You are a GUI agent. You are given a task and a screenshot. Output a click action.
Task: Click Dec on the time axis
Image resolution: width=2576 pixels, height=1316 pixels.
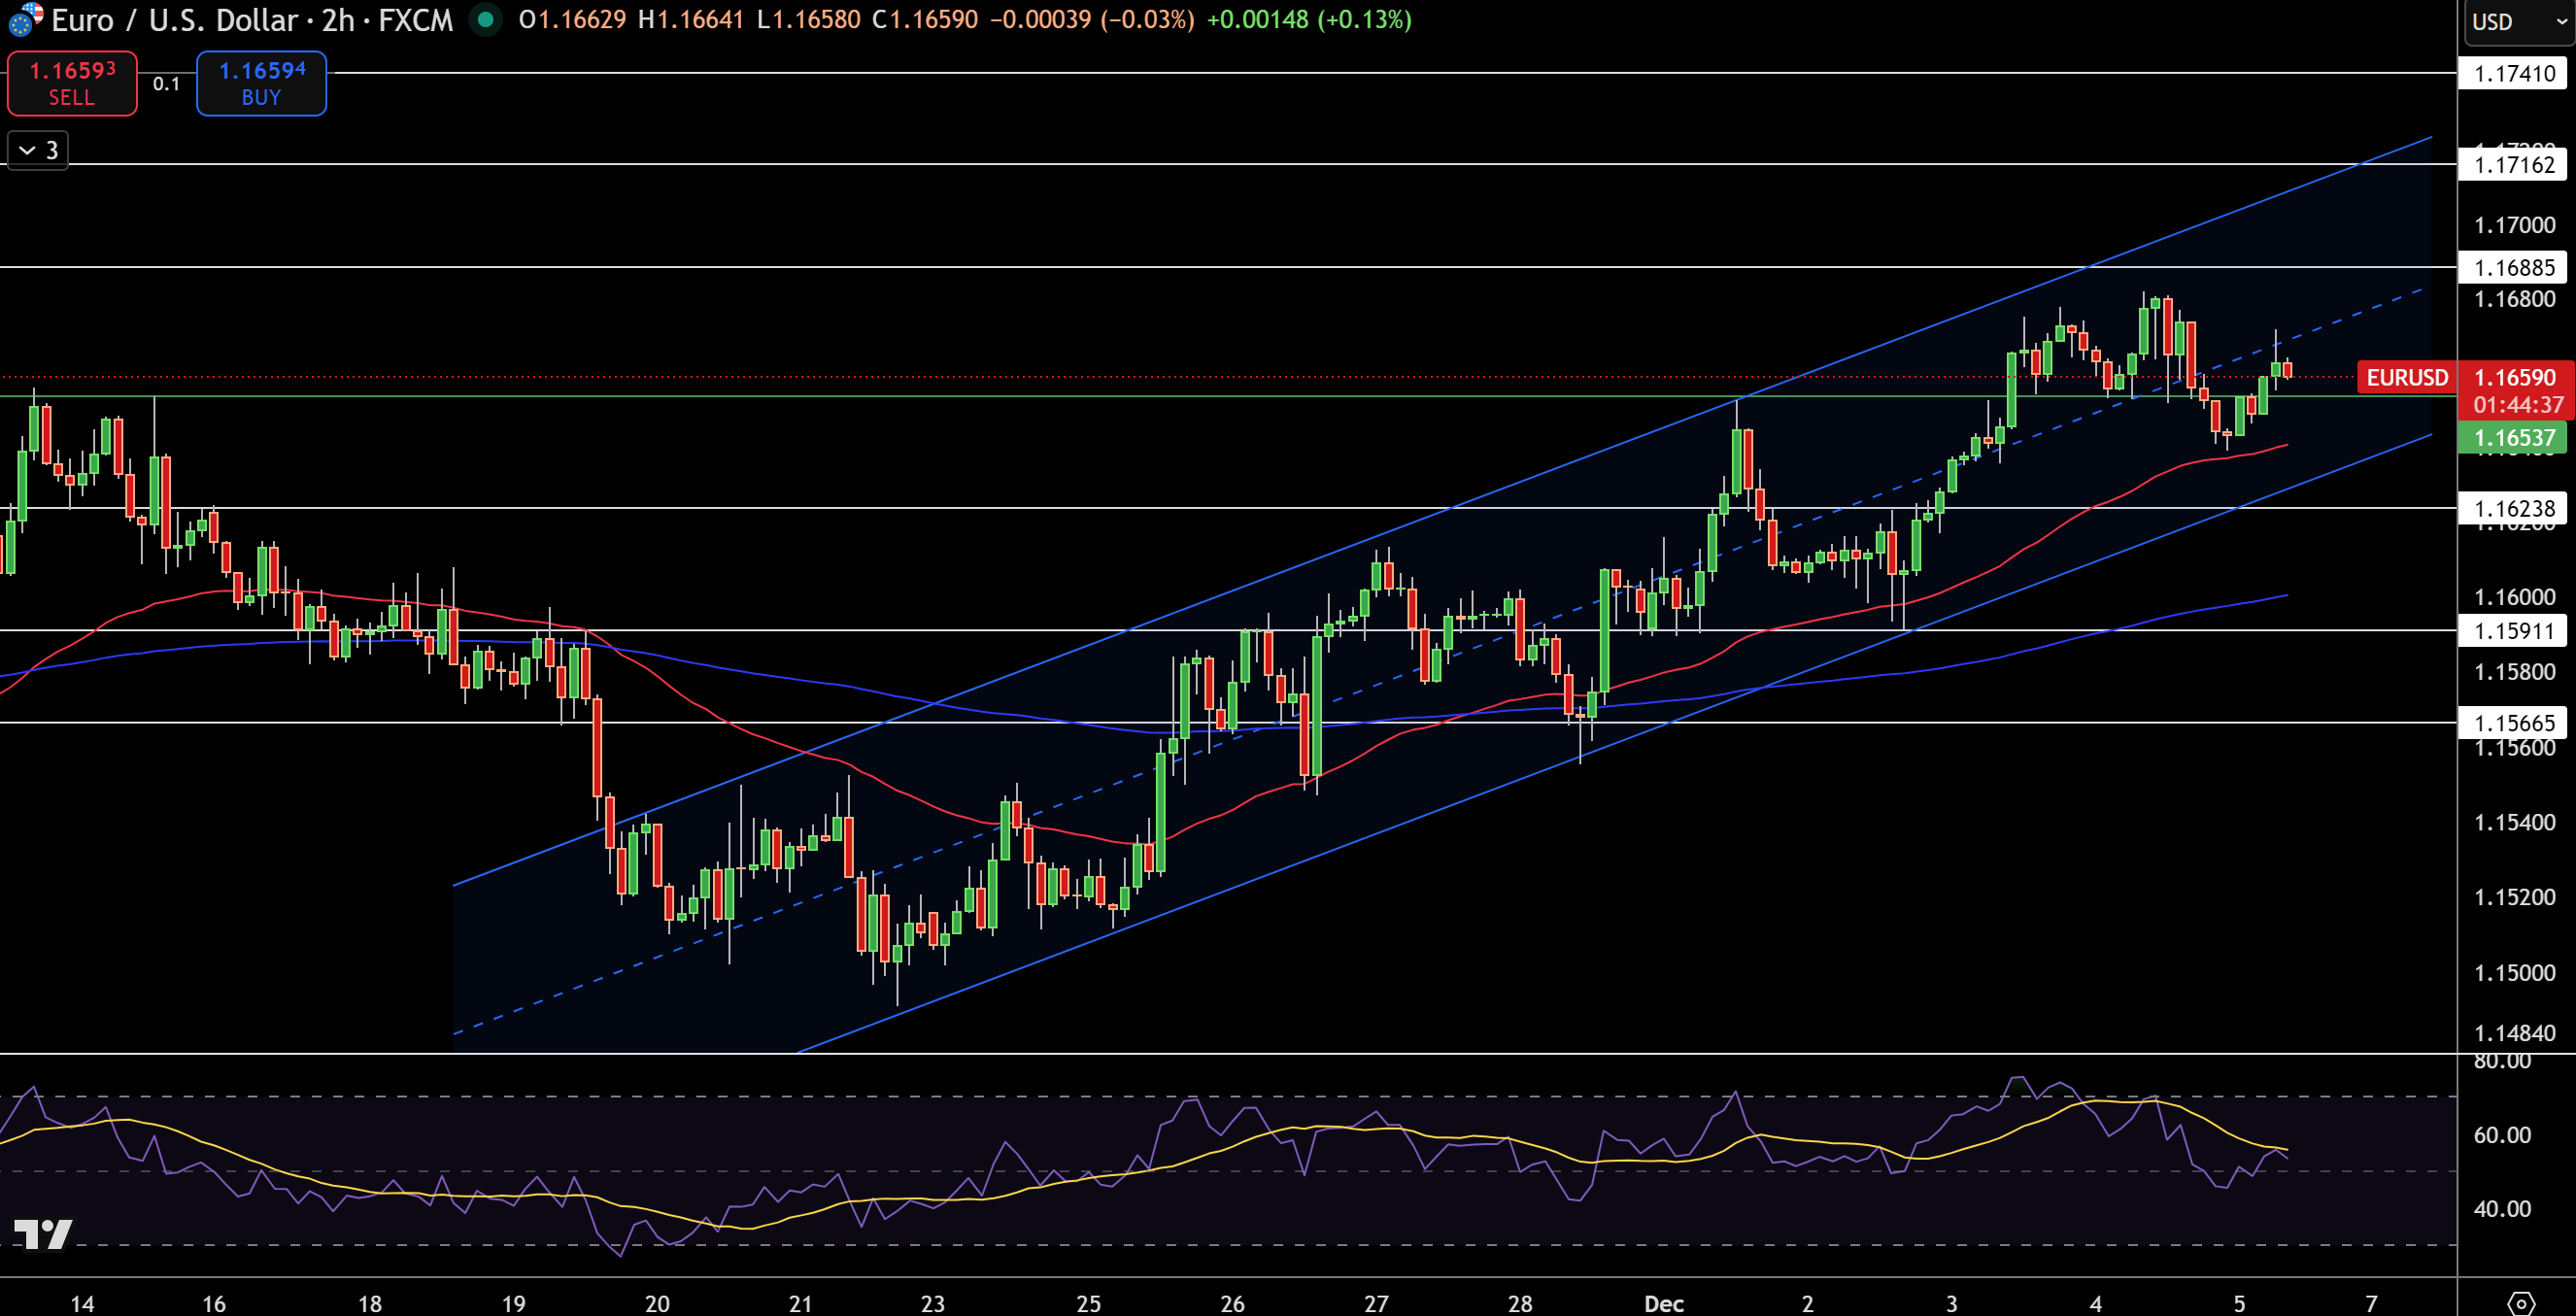tap(1665, 1303)
